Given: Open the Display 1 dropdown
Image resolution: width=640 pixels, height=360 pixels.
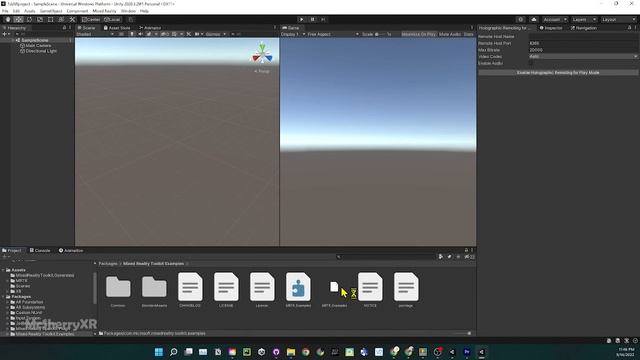Looking at the screenshot, I should click(x=293, y=34).
